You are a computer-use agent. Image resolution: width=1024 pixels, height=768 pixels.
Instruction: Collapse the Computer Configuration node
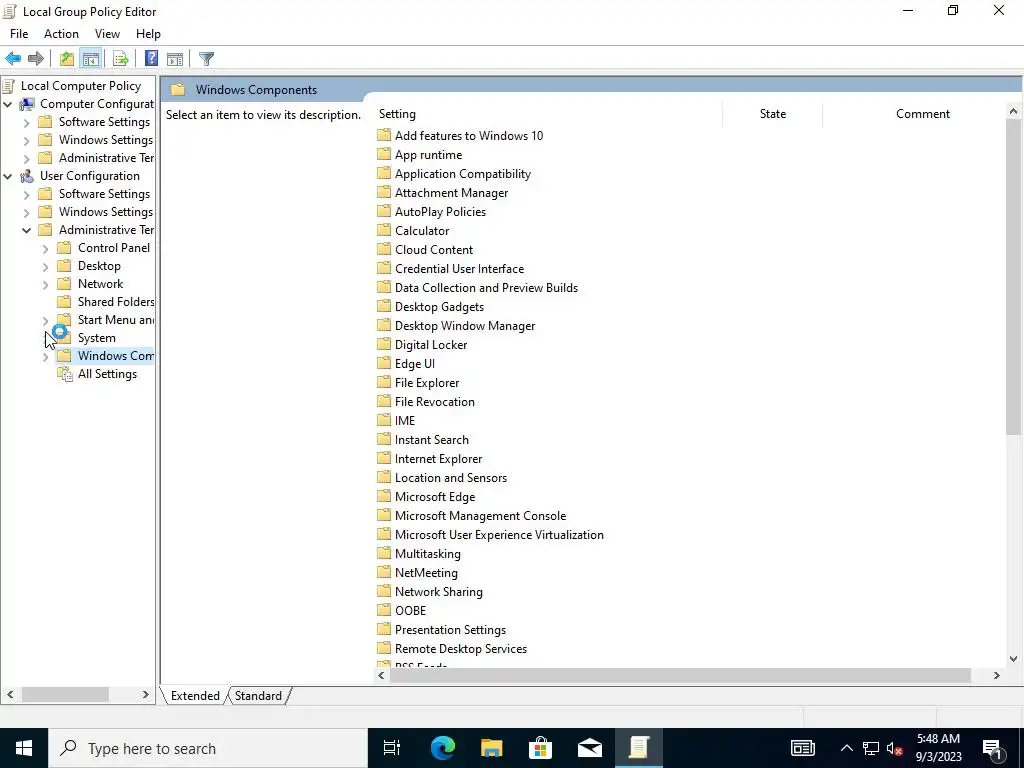(x=8, y=104)
